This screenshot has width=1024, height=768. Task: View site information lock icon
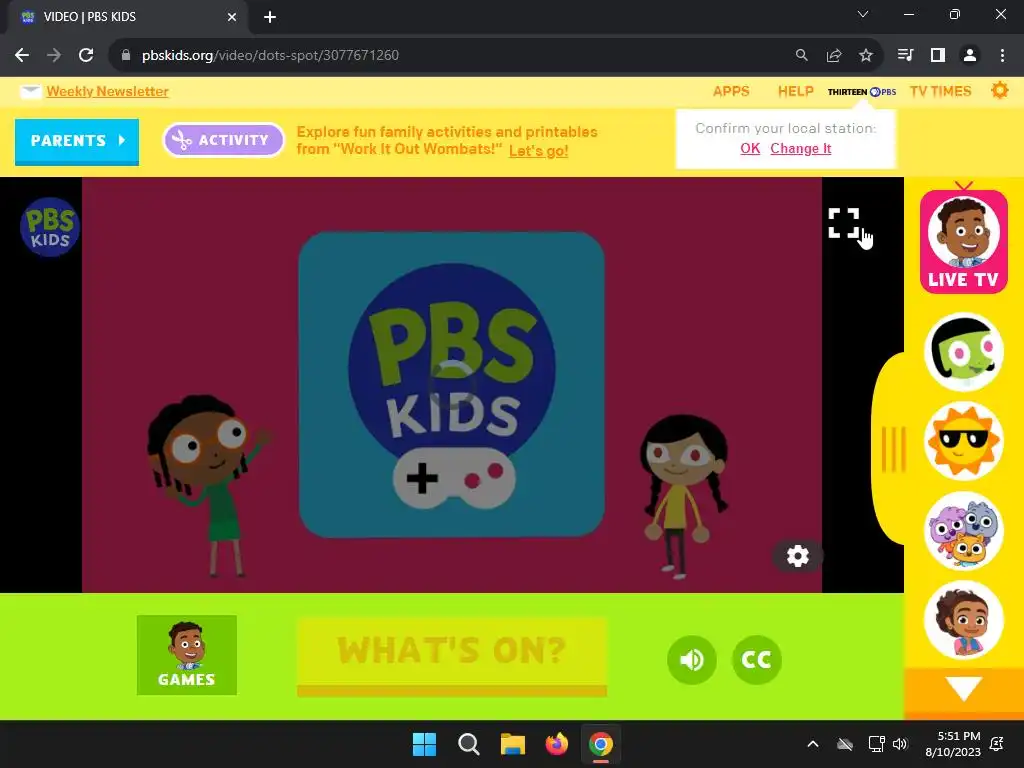pyautogui.click(x=126, y=55)
